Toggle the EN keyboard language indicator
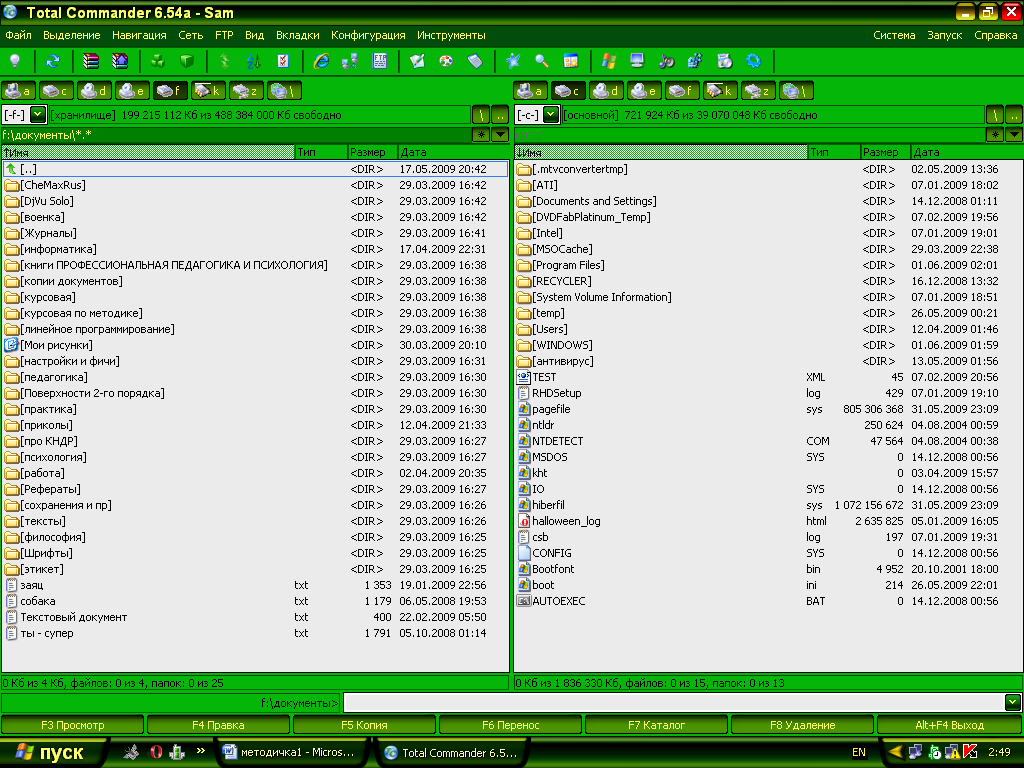Viewport: 1024px width, 768px height. [859, 752]
